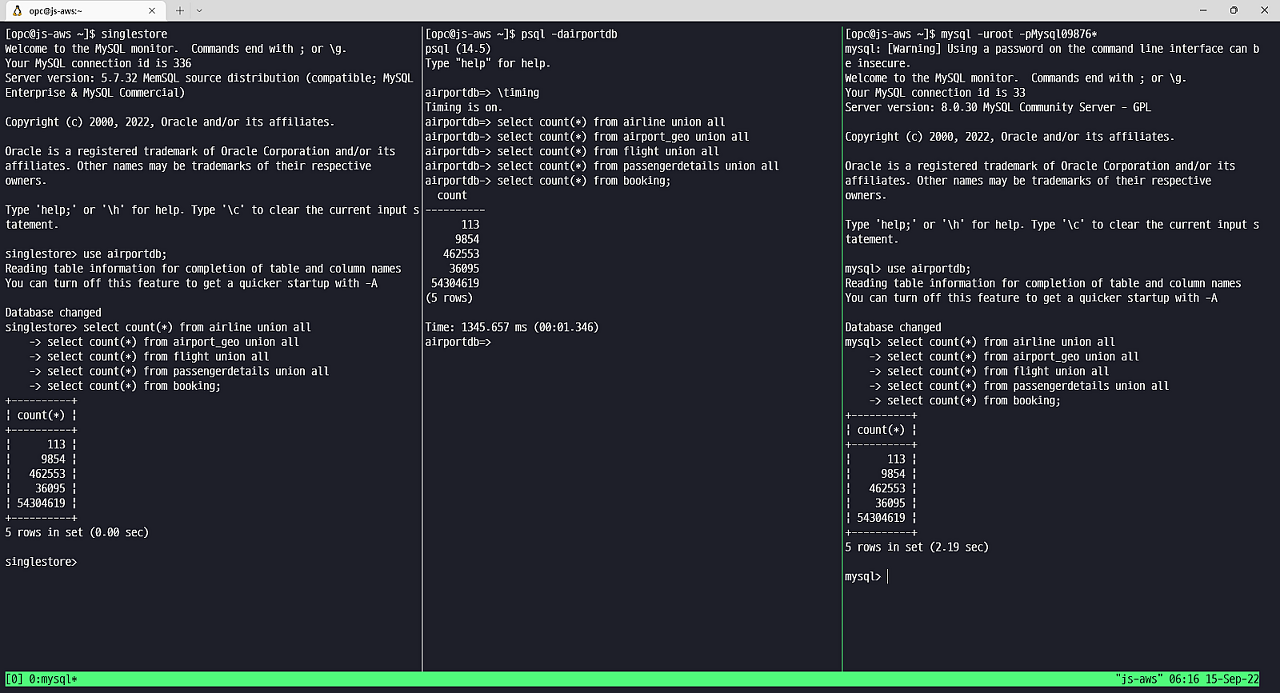Click 'Time: 1345.657 ms (00:01.346)'
This screenshot has height=693, width=1280.
click(x=512, y=327)
